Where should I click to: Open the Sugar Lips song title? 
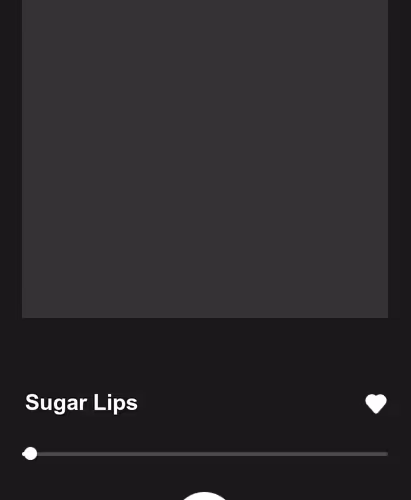[81, 403]
